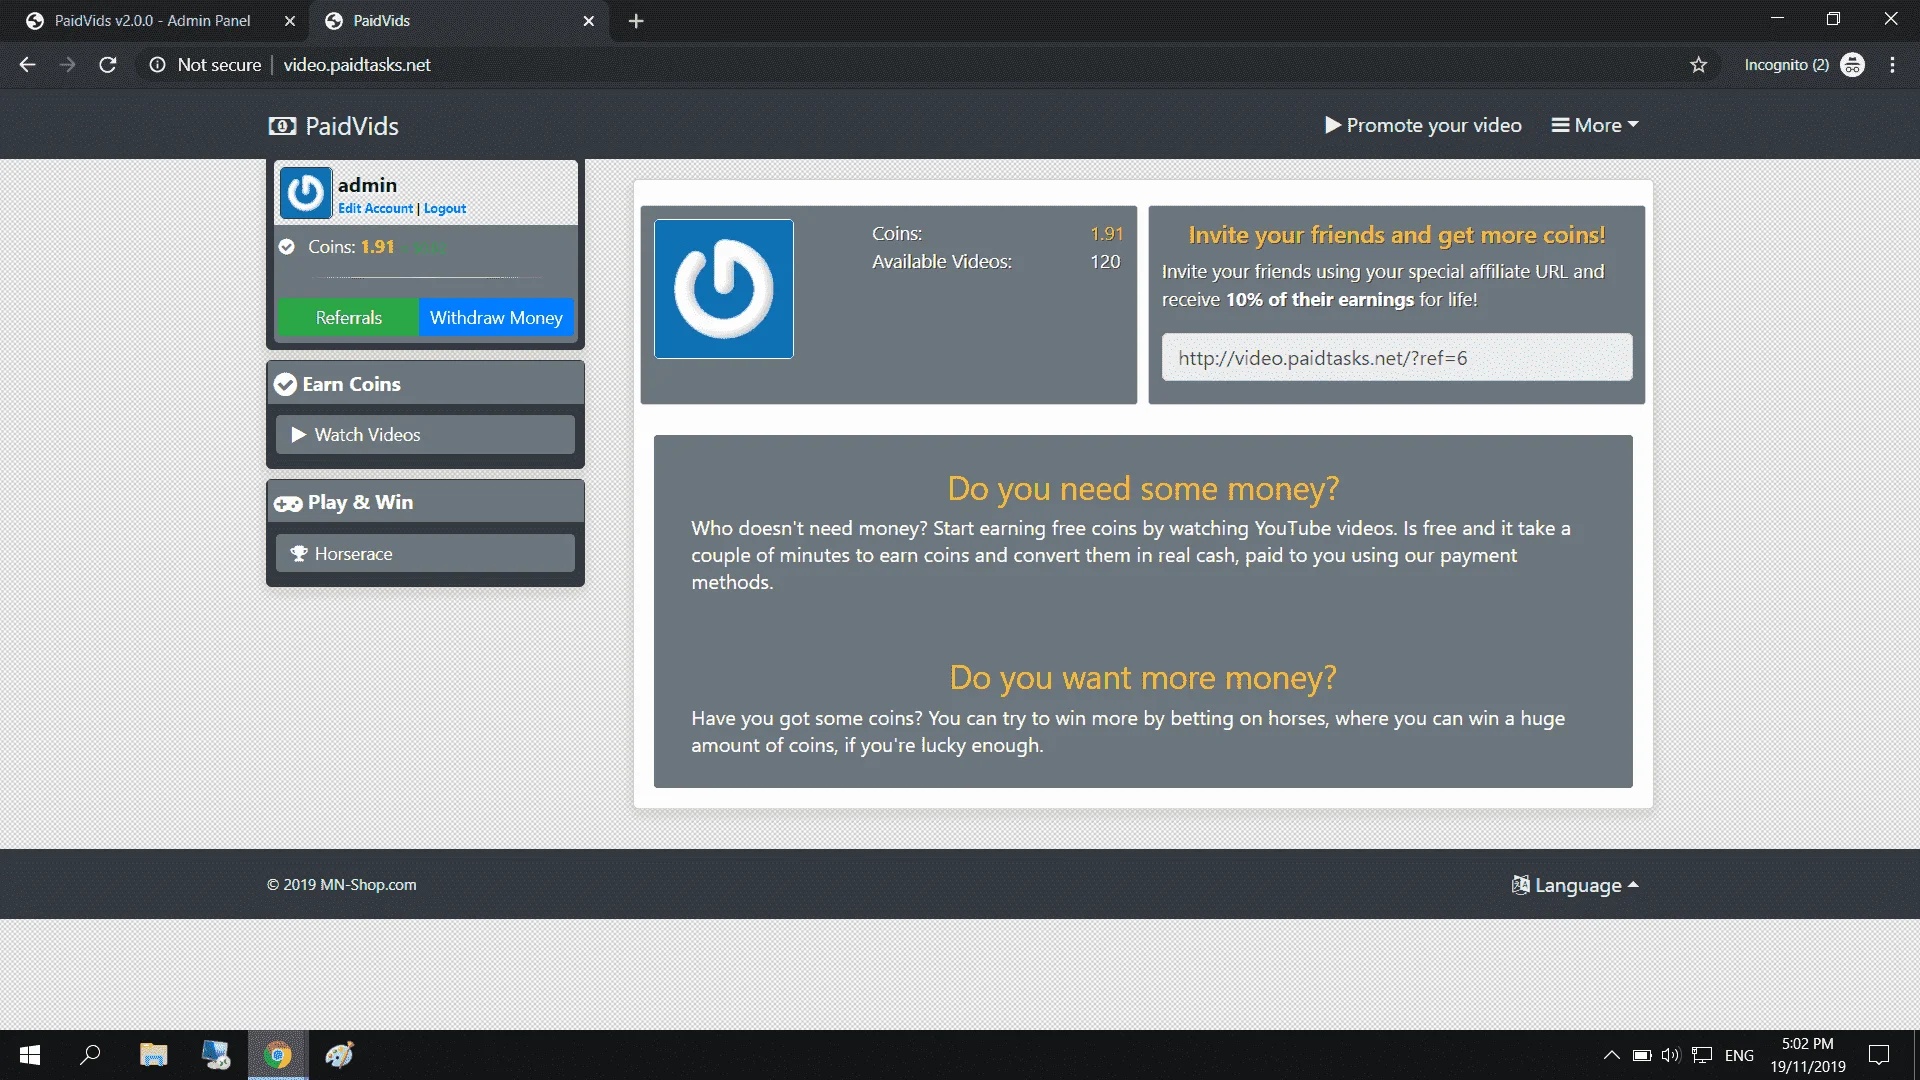Screen dimensions: 1920x1080
Task: Click the Incognito profile icon
Action: click(1852, 65)
